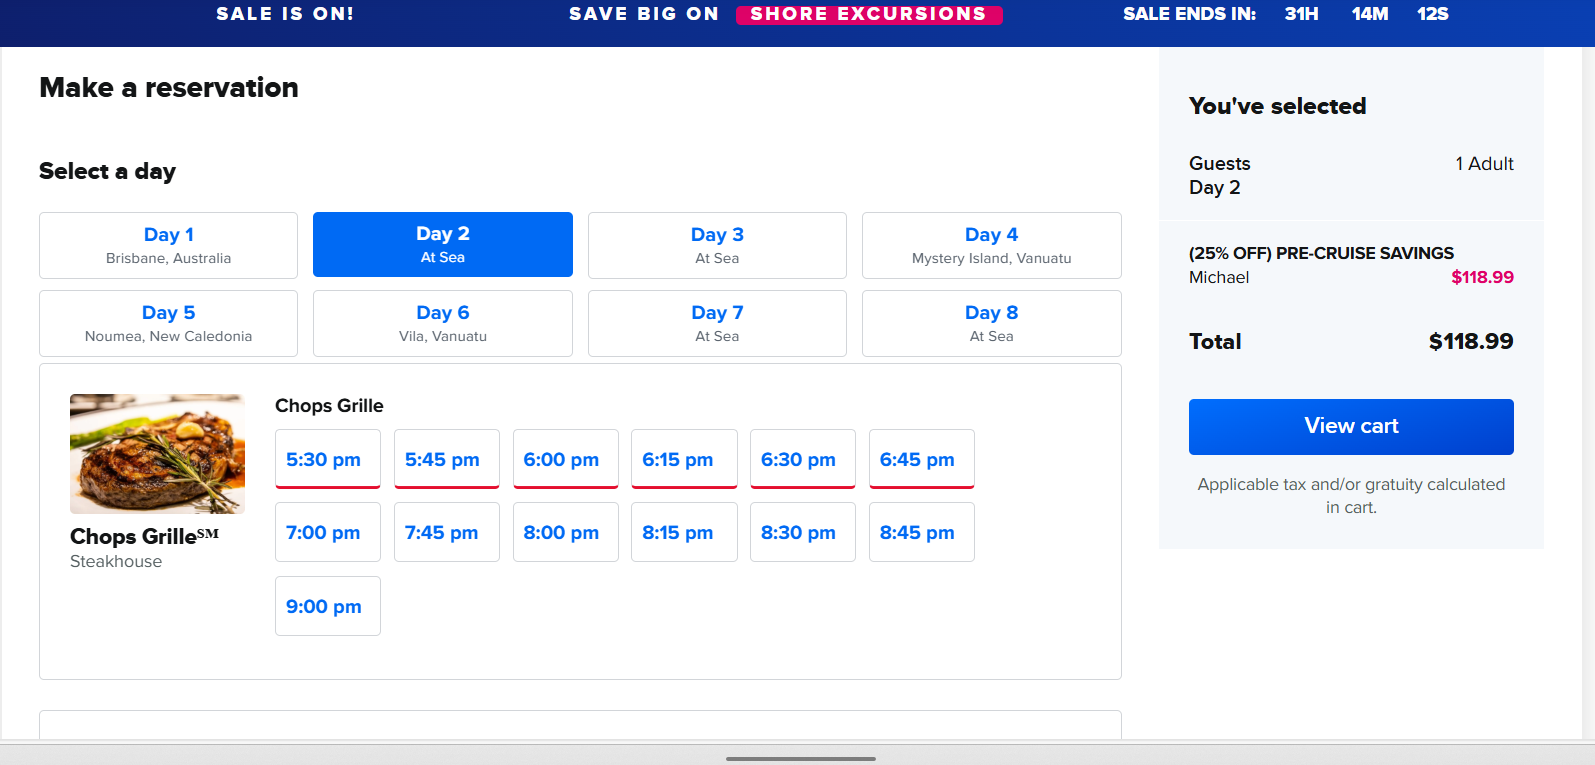
Task: Open the View cart button
Action: pos(1351,427)
